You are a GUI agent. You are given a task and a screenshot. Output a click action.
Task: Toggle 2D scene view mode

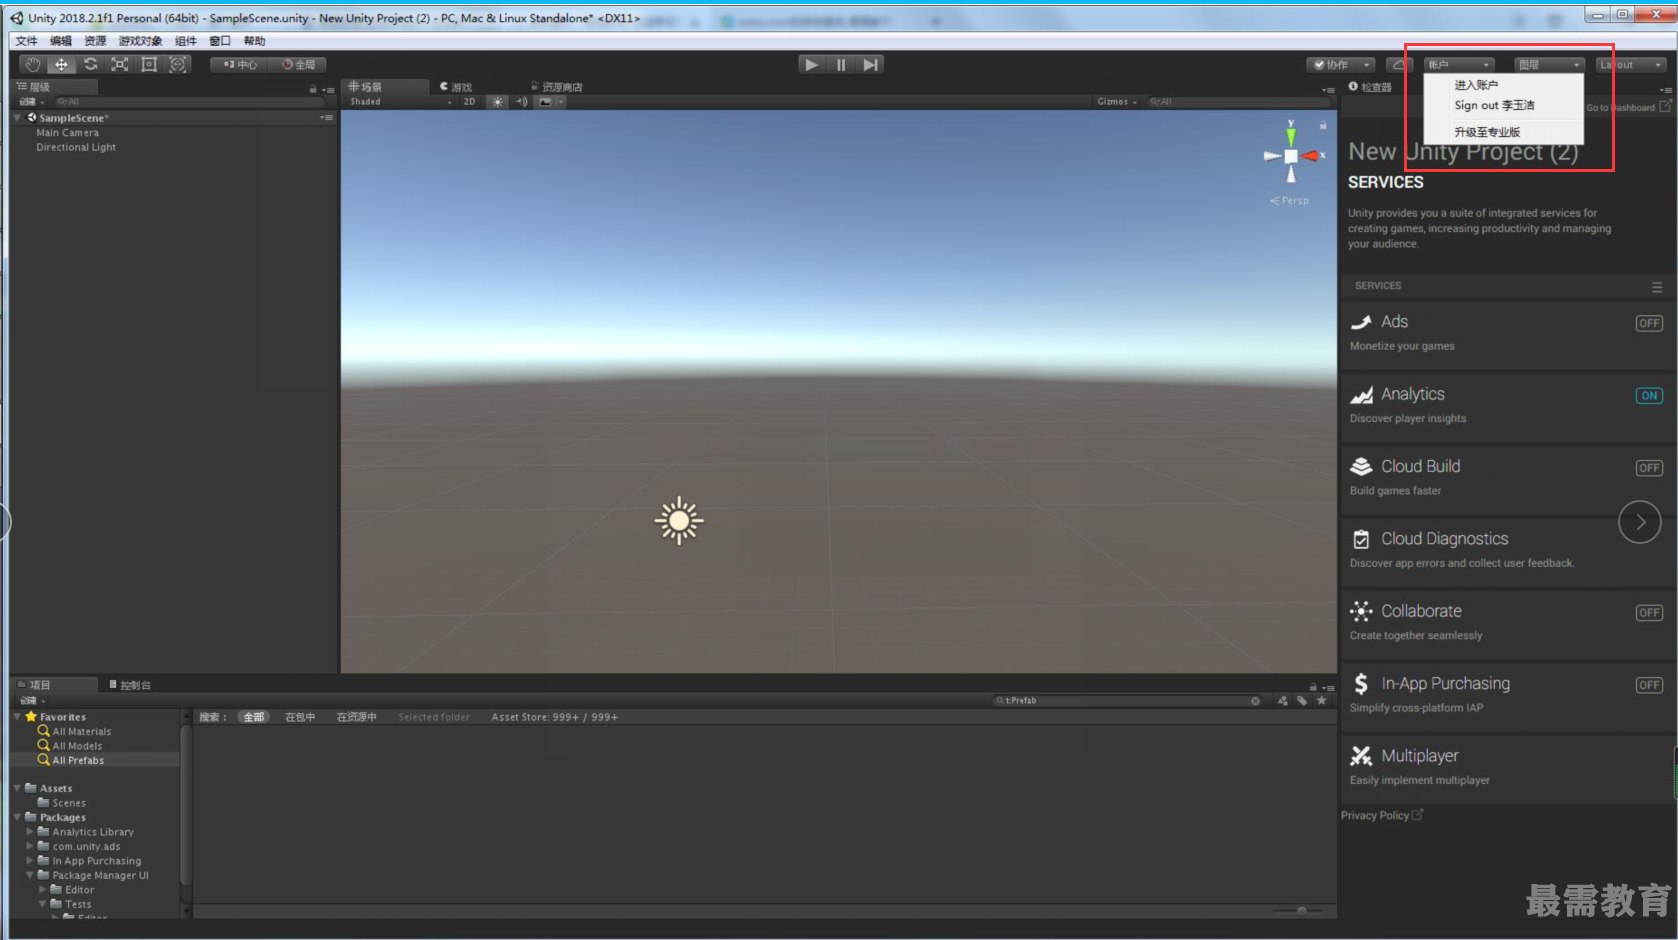pos(470,102)
